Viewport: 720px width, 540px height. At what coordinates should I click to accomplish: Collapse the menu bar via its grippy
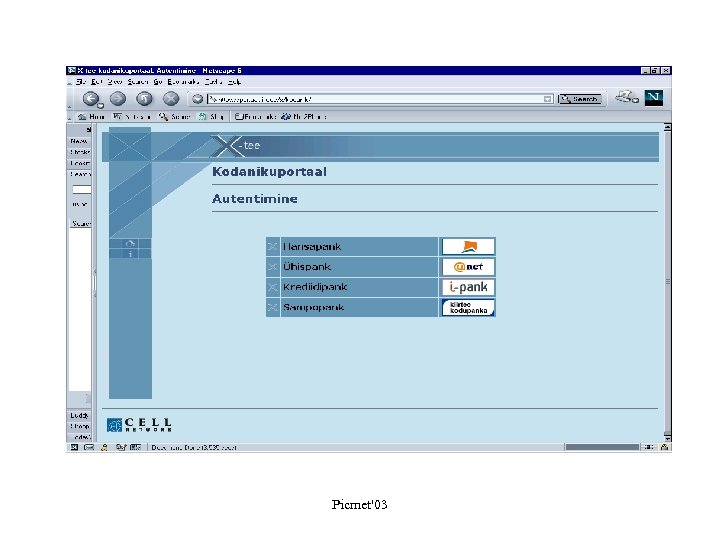pos(69,82)
